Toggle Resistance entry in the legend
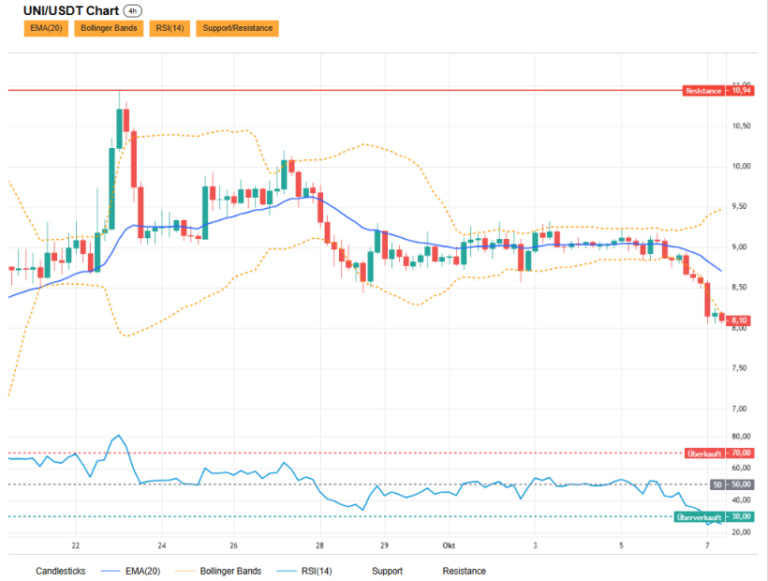 [464, 571]
